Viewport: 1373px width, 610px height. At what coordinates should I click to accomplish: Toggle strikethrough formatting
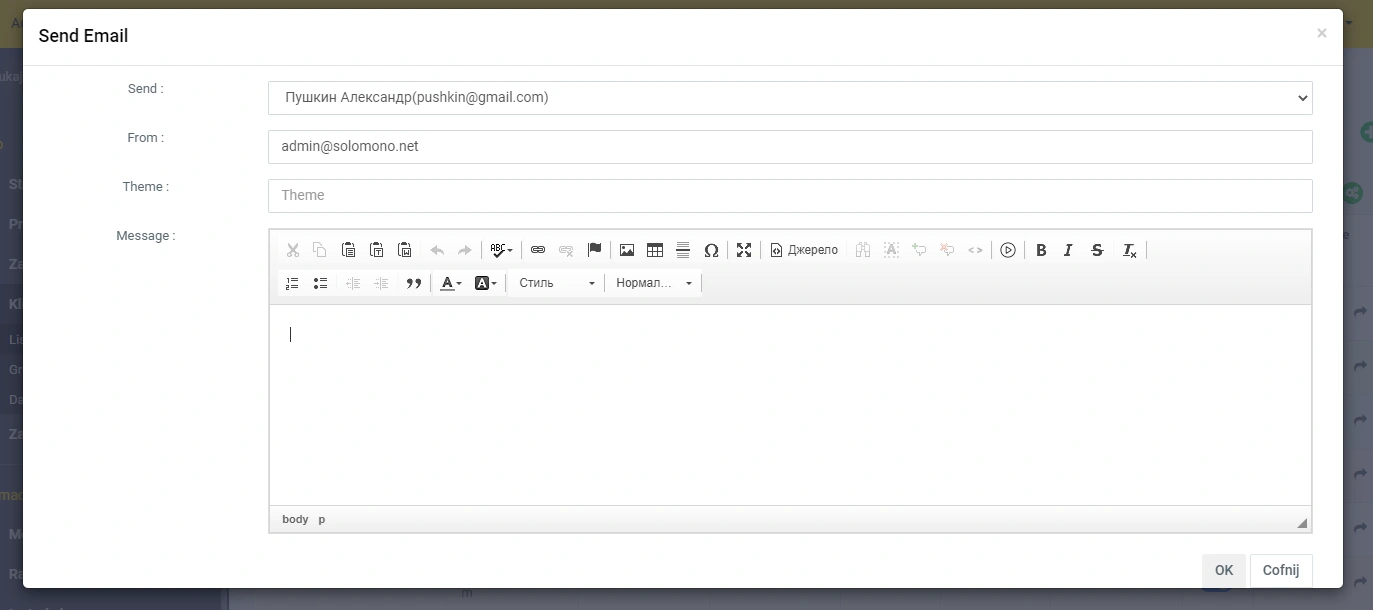(x=1097, y=250)
